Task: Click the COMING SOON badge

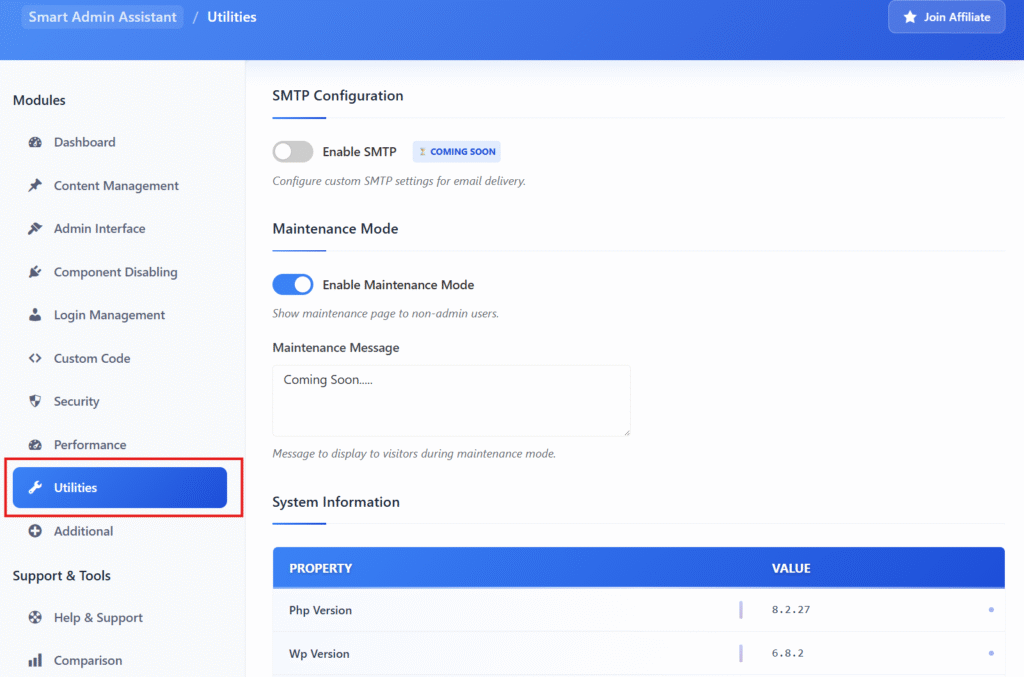Action: tap(456, 151)
